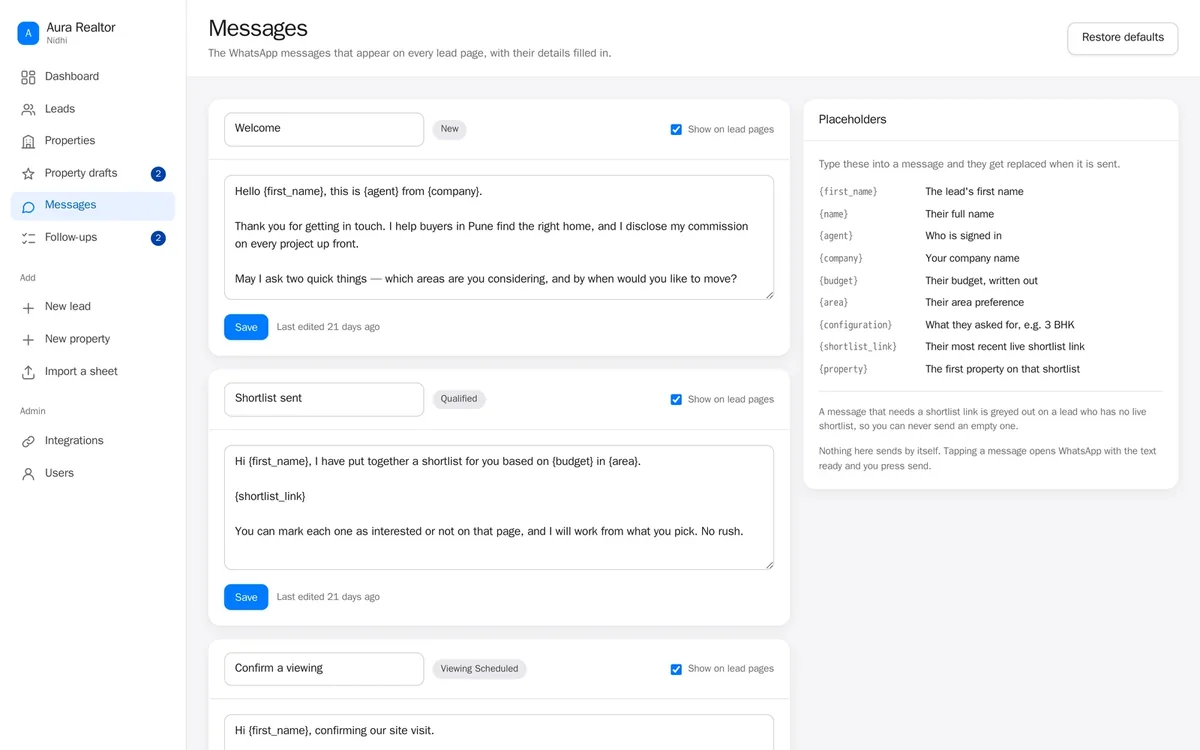The width and height of the screenshot is (1200, 750).
Task: Click the Follow-ups count badge
Action: [158, 238]
